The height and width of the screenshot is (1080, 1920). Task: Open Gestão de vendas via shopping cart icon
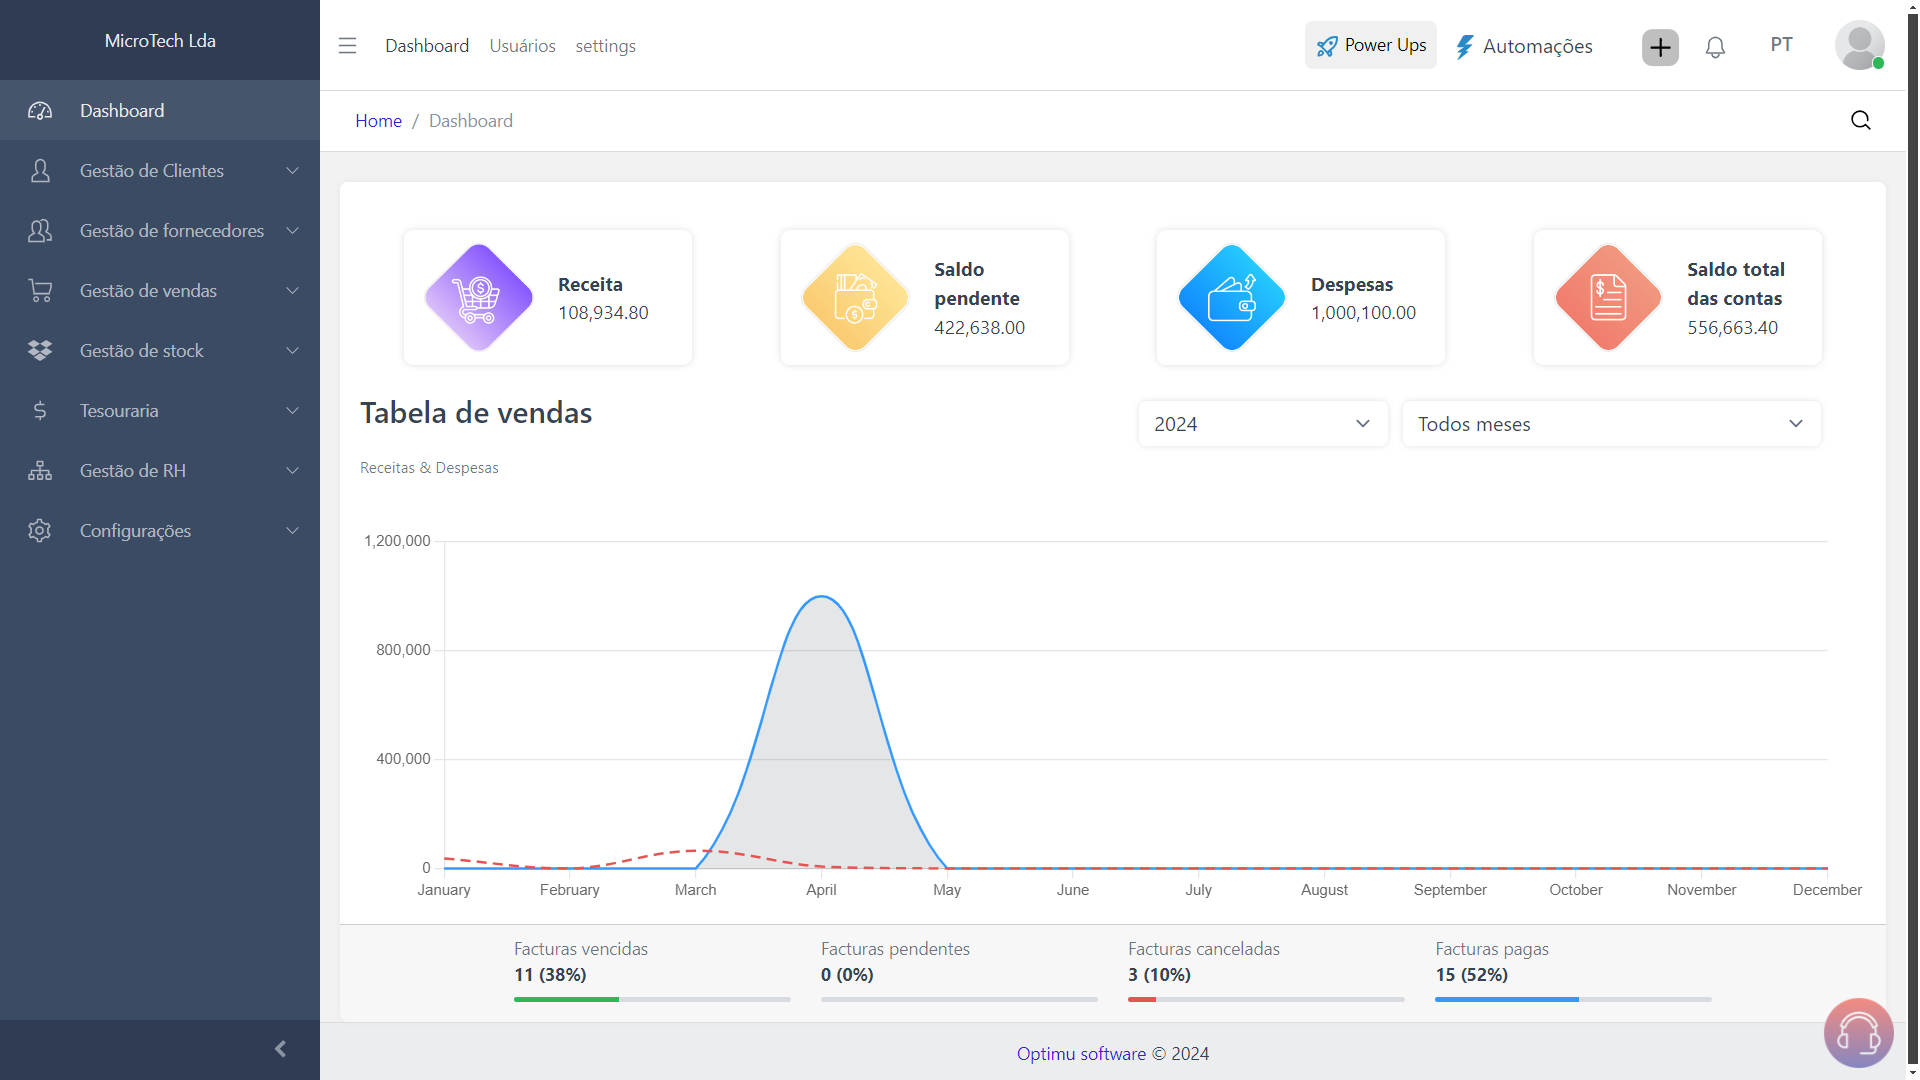click(x=40, y=290)
